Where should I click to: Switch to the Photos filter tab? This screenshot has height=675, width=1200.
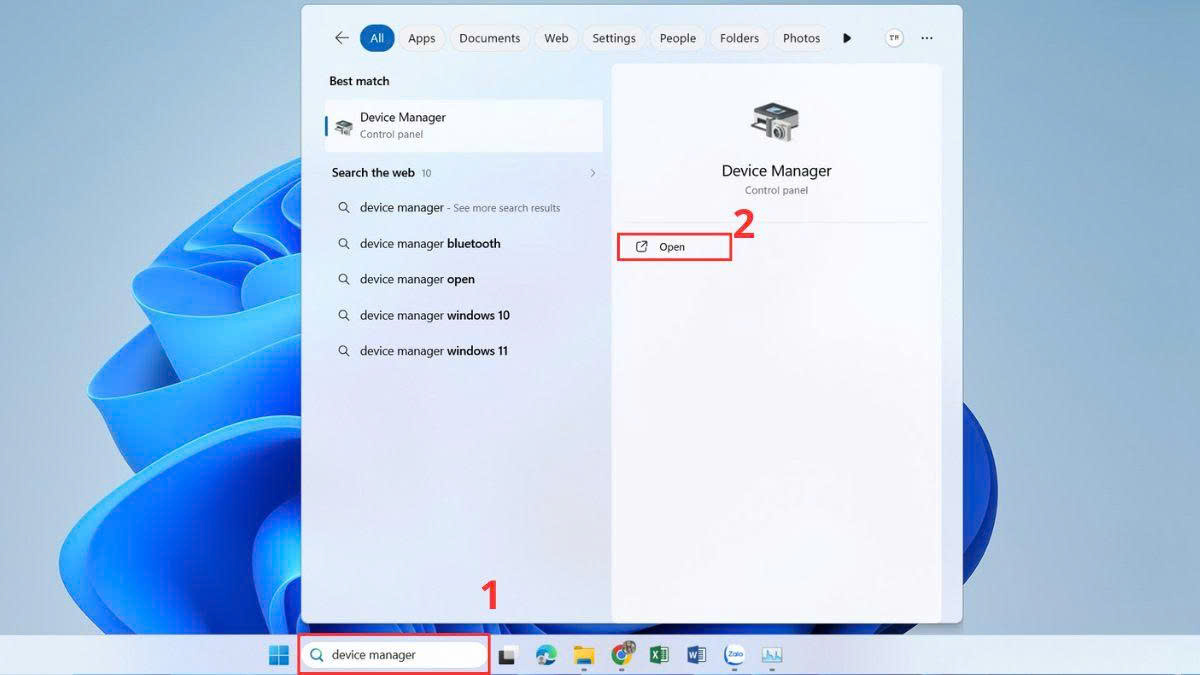[x=801, y=38]
